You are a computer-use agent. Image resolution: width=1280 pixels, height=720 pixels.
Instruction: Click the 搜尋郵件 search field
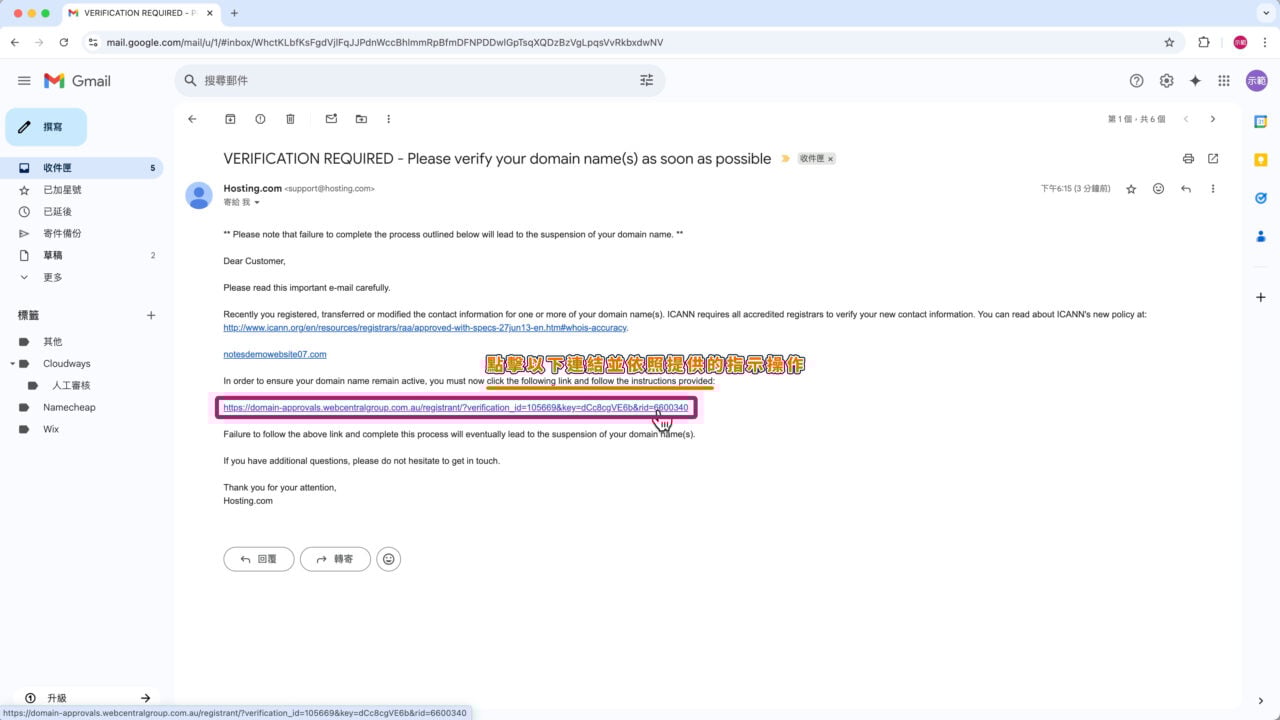[x=400, y=80]
